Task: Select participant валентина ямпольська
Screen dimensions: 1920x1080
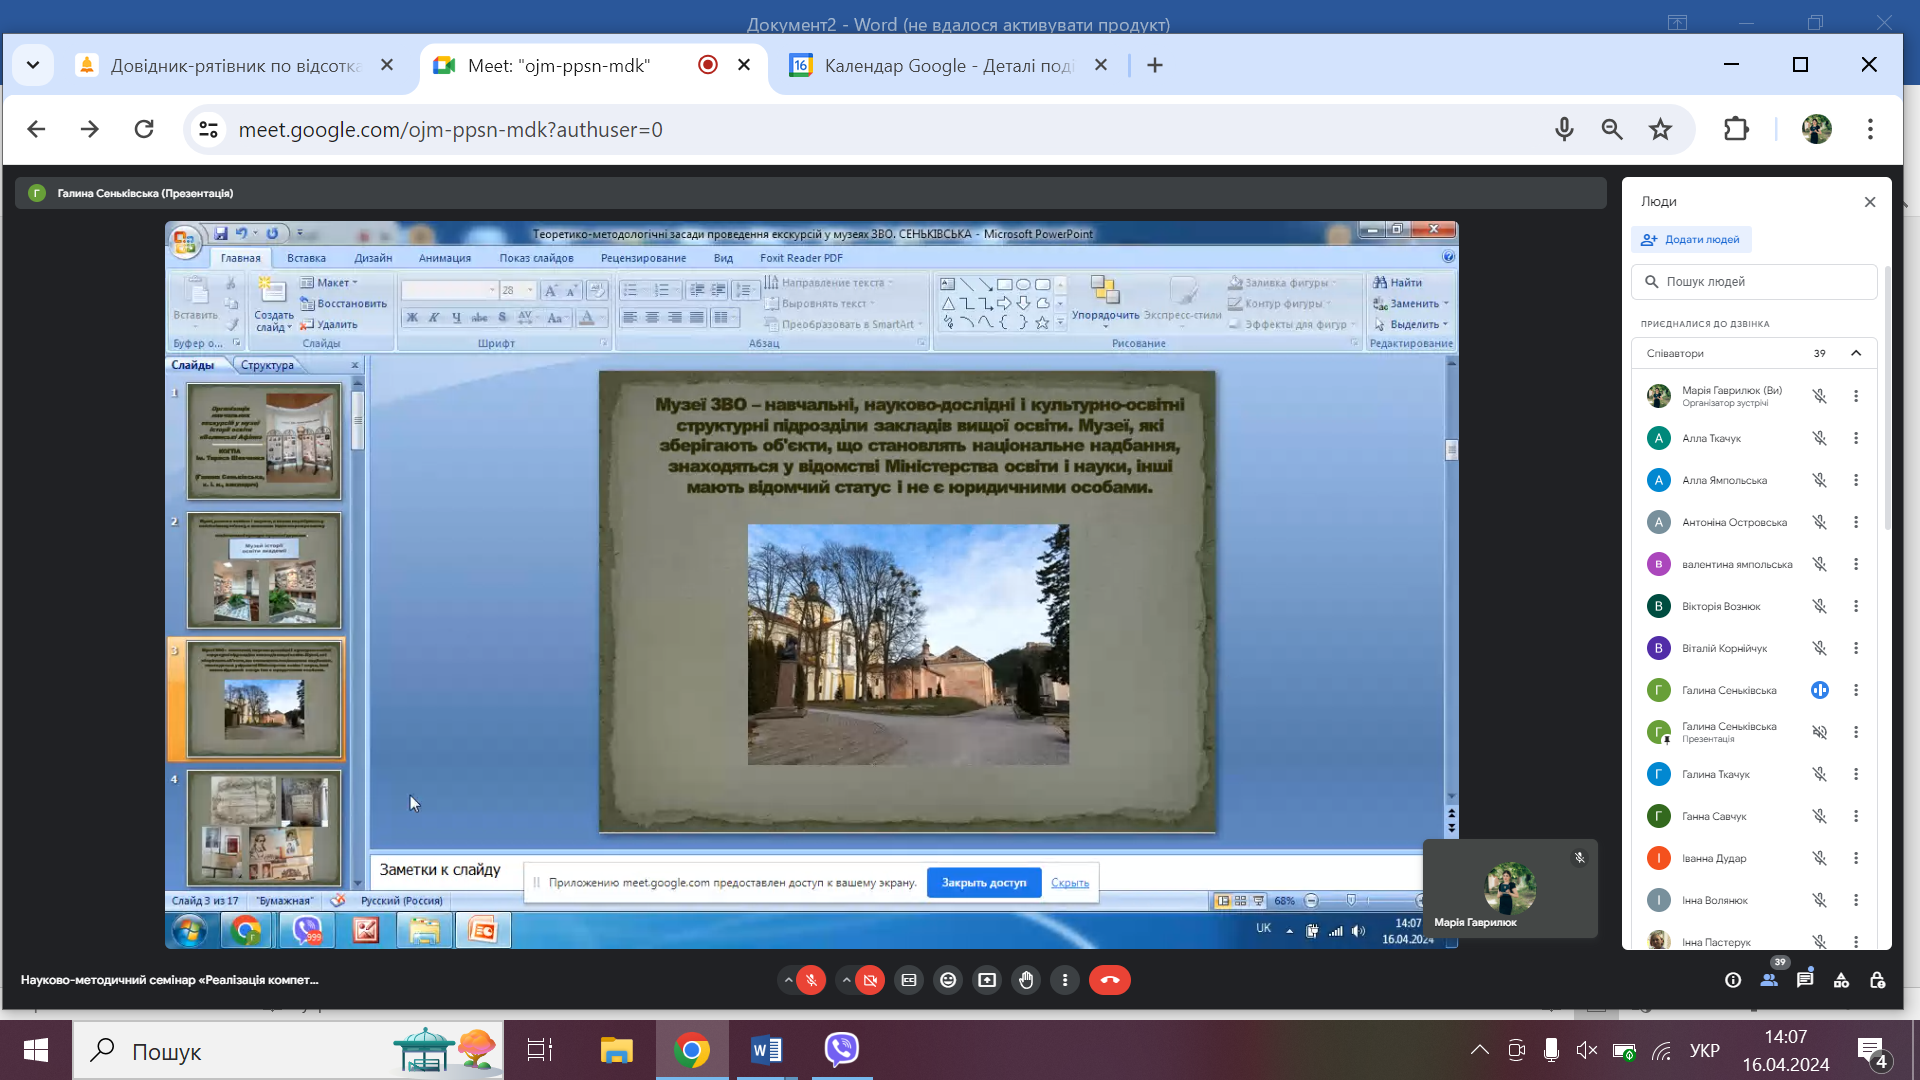Action: click(x=1737, y=564)
